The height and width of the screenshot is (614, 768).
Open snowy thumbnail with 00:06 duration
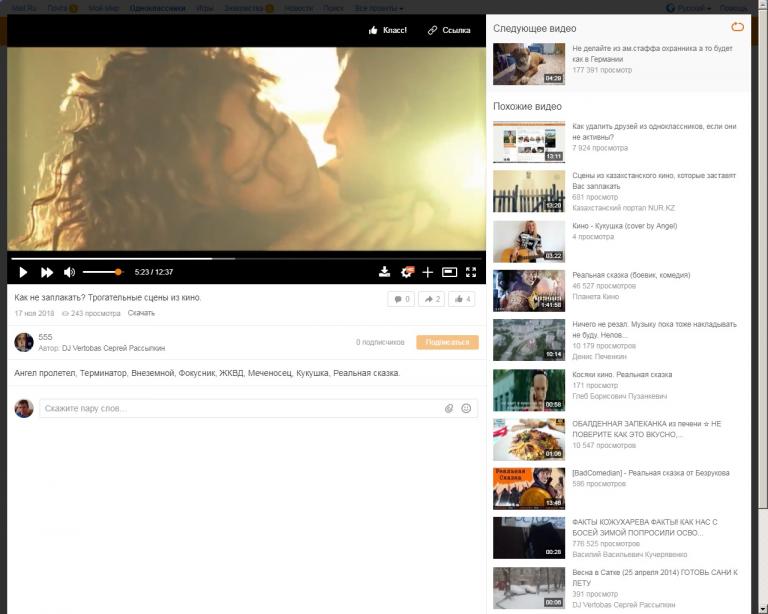tap(529, 588)
